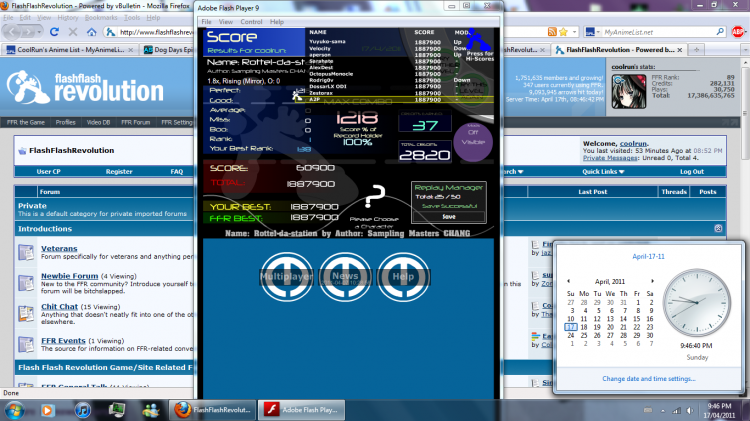
Task: Open Quick Links dropdown
Action: tap(603, 172)
